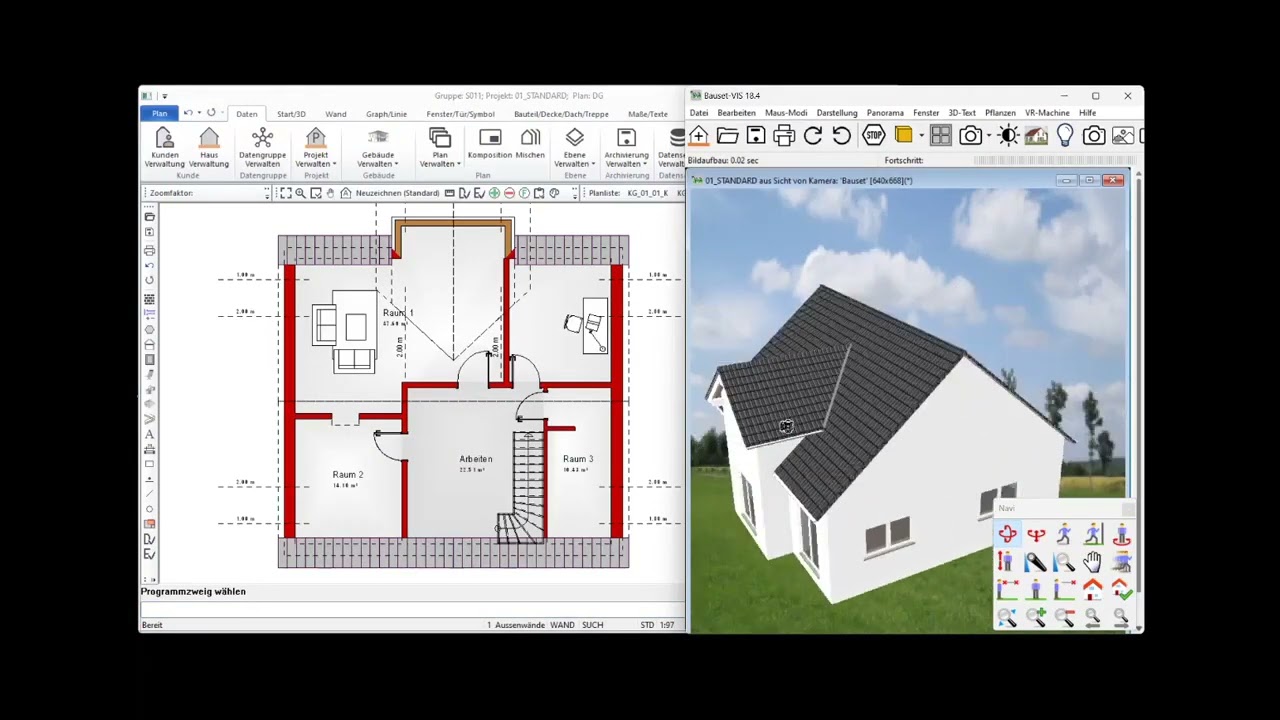This screenshot has width=1280, height=720.
Task: Open the blue Plan file tab
Action: pyautogui.click(x=160, y=114)
